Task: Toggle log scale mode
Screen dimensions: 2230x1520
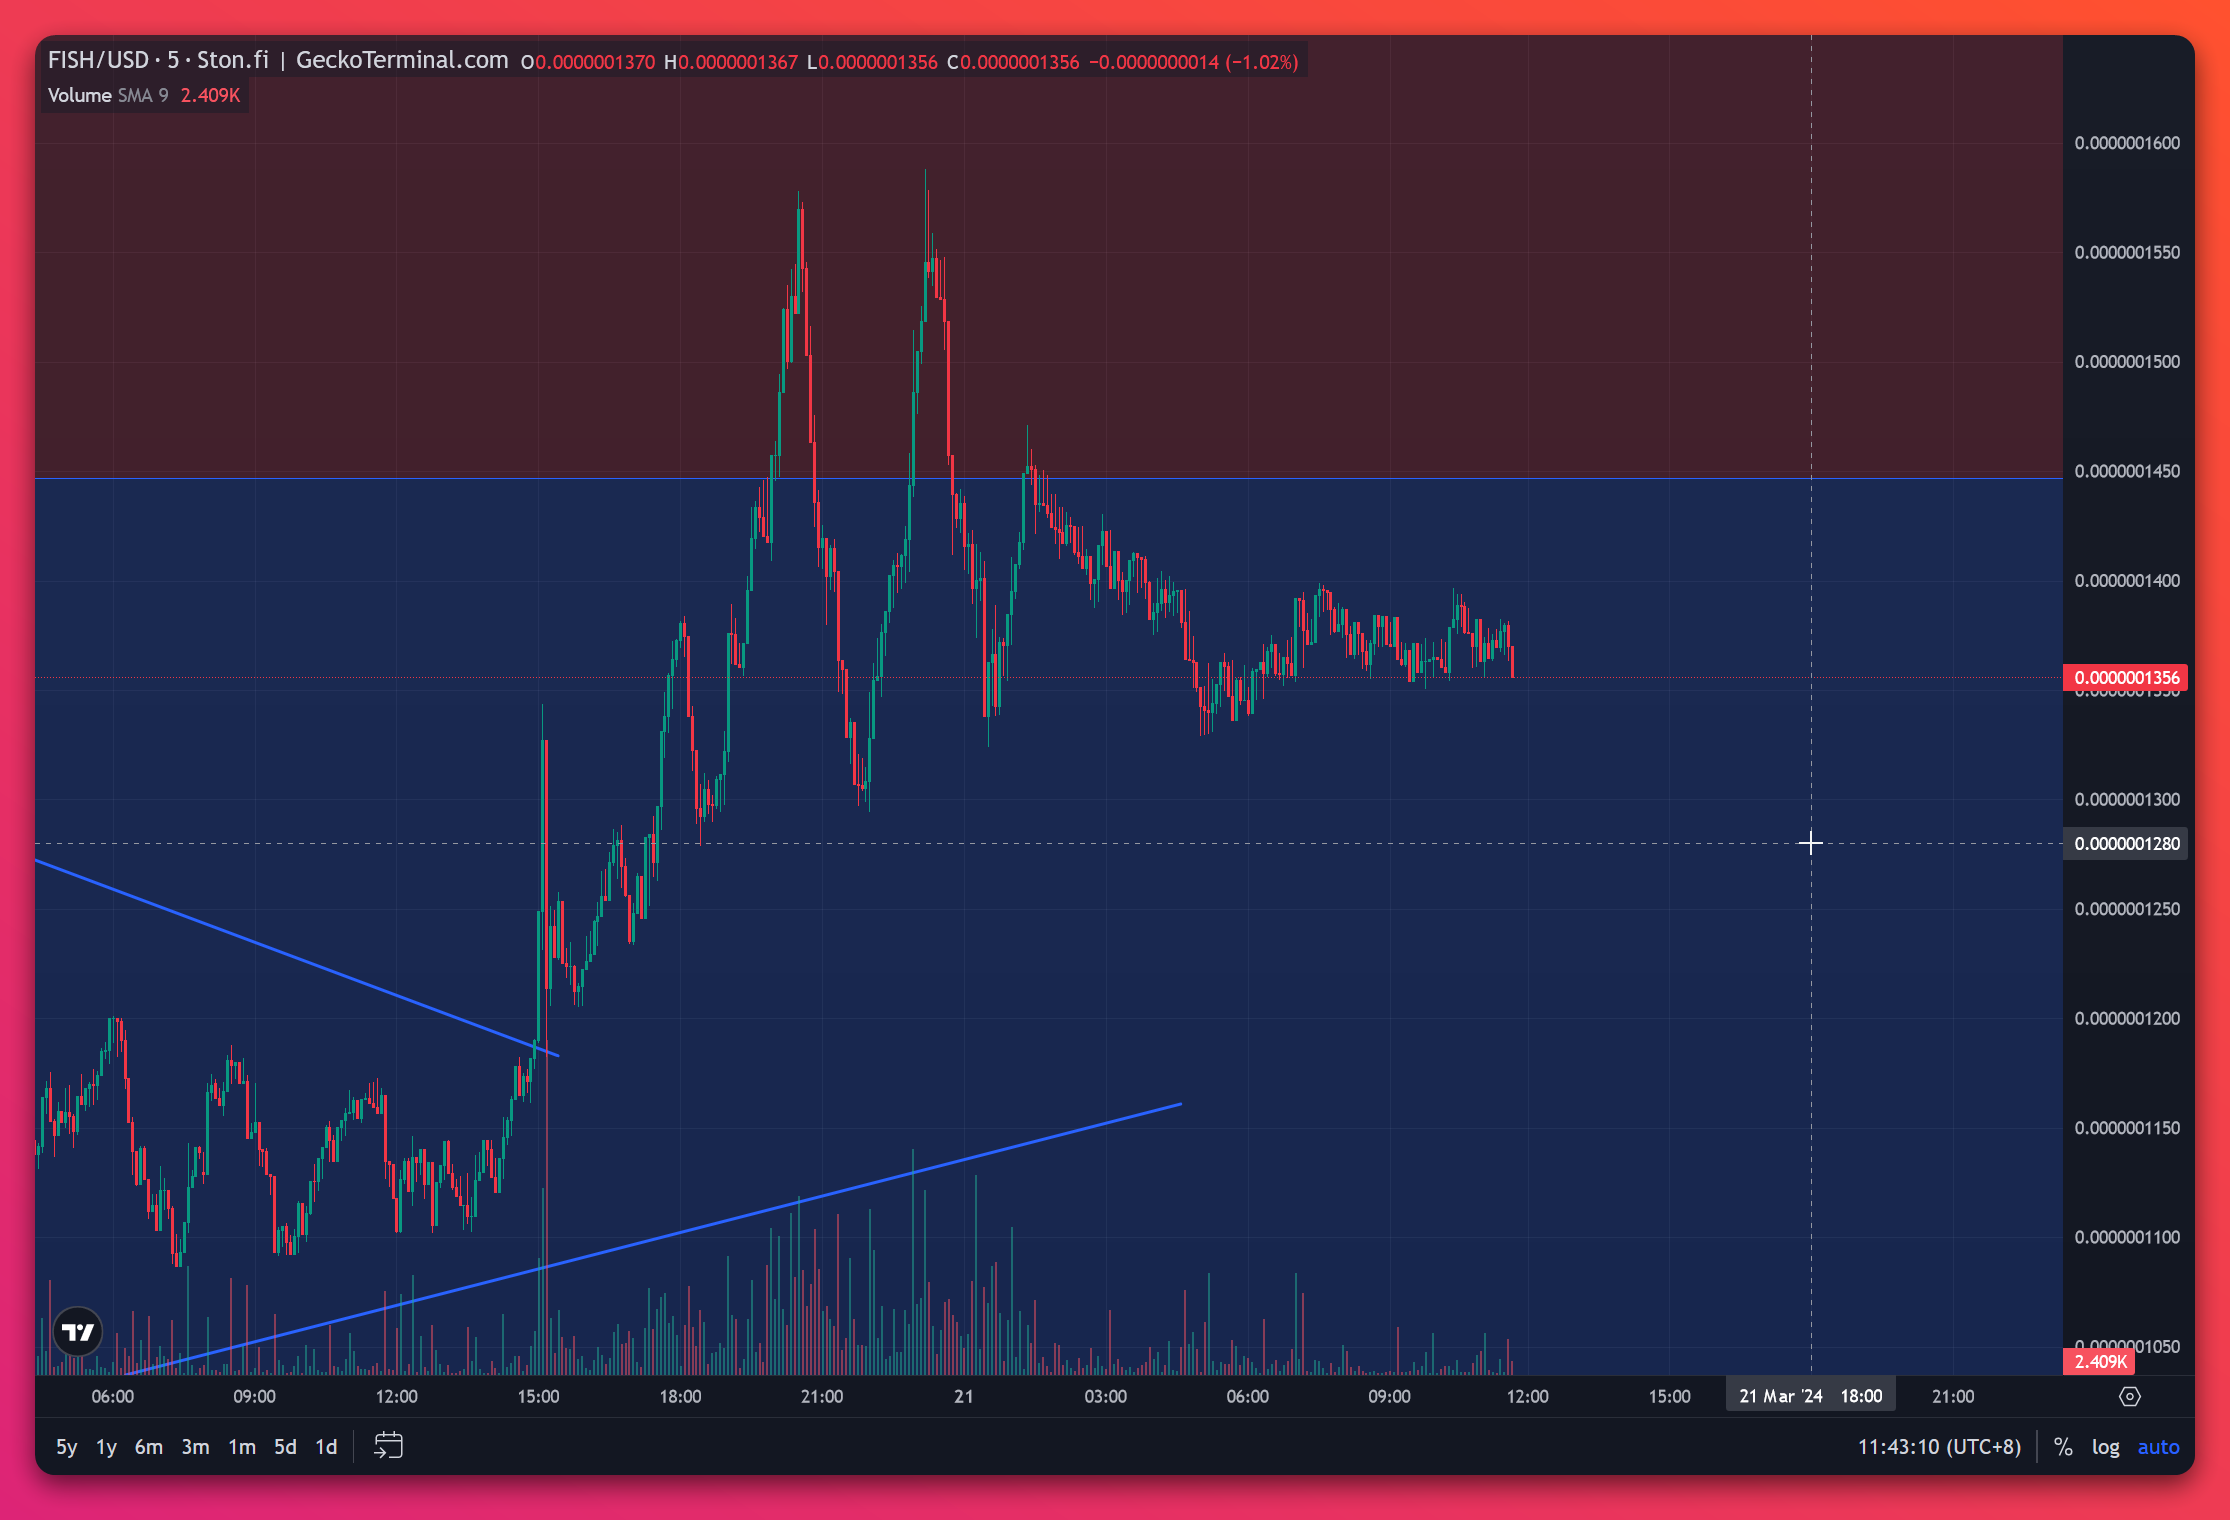Action: (x=2105, y=1447)
